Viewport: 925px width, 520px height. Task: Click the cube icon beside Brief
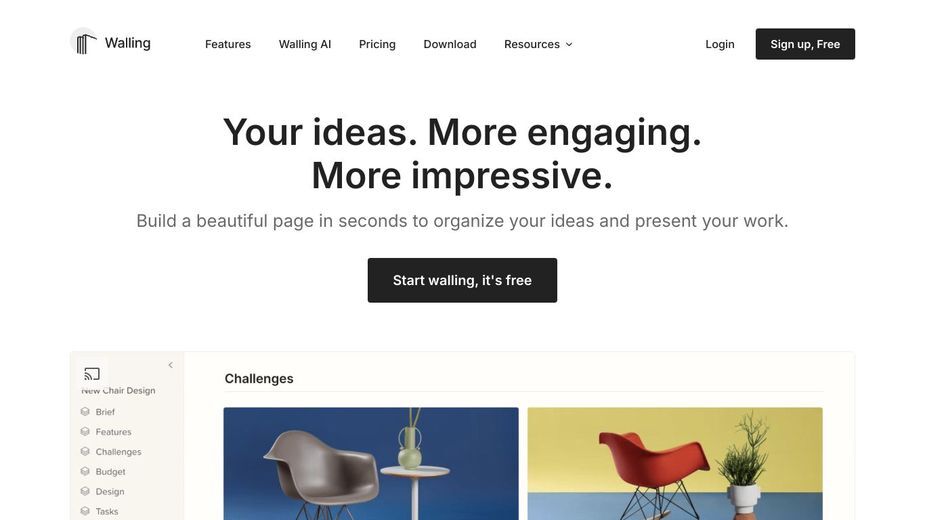point(85,411)
